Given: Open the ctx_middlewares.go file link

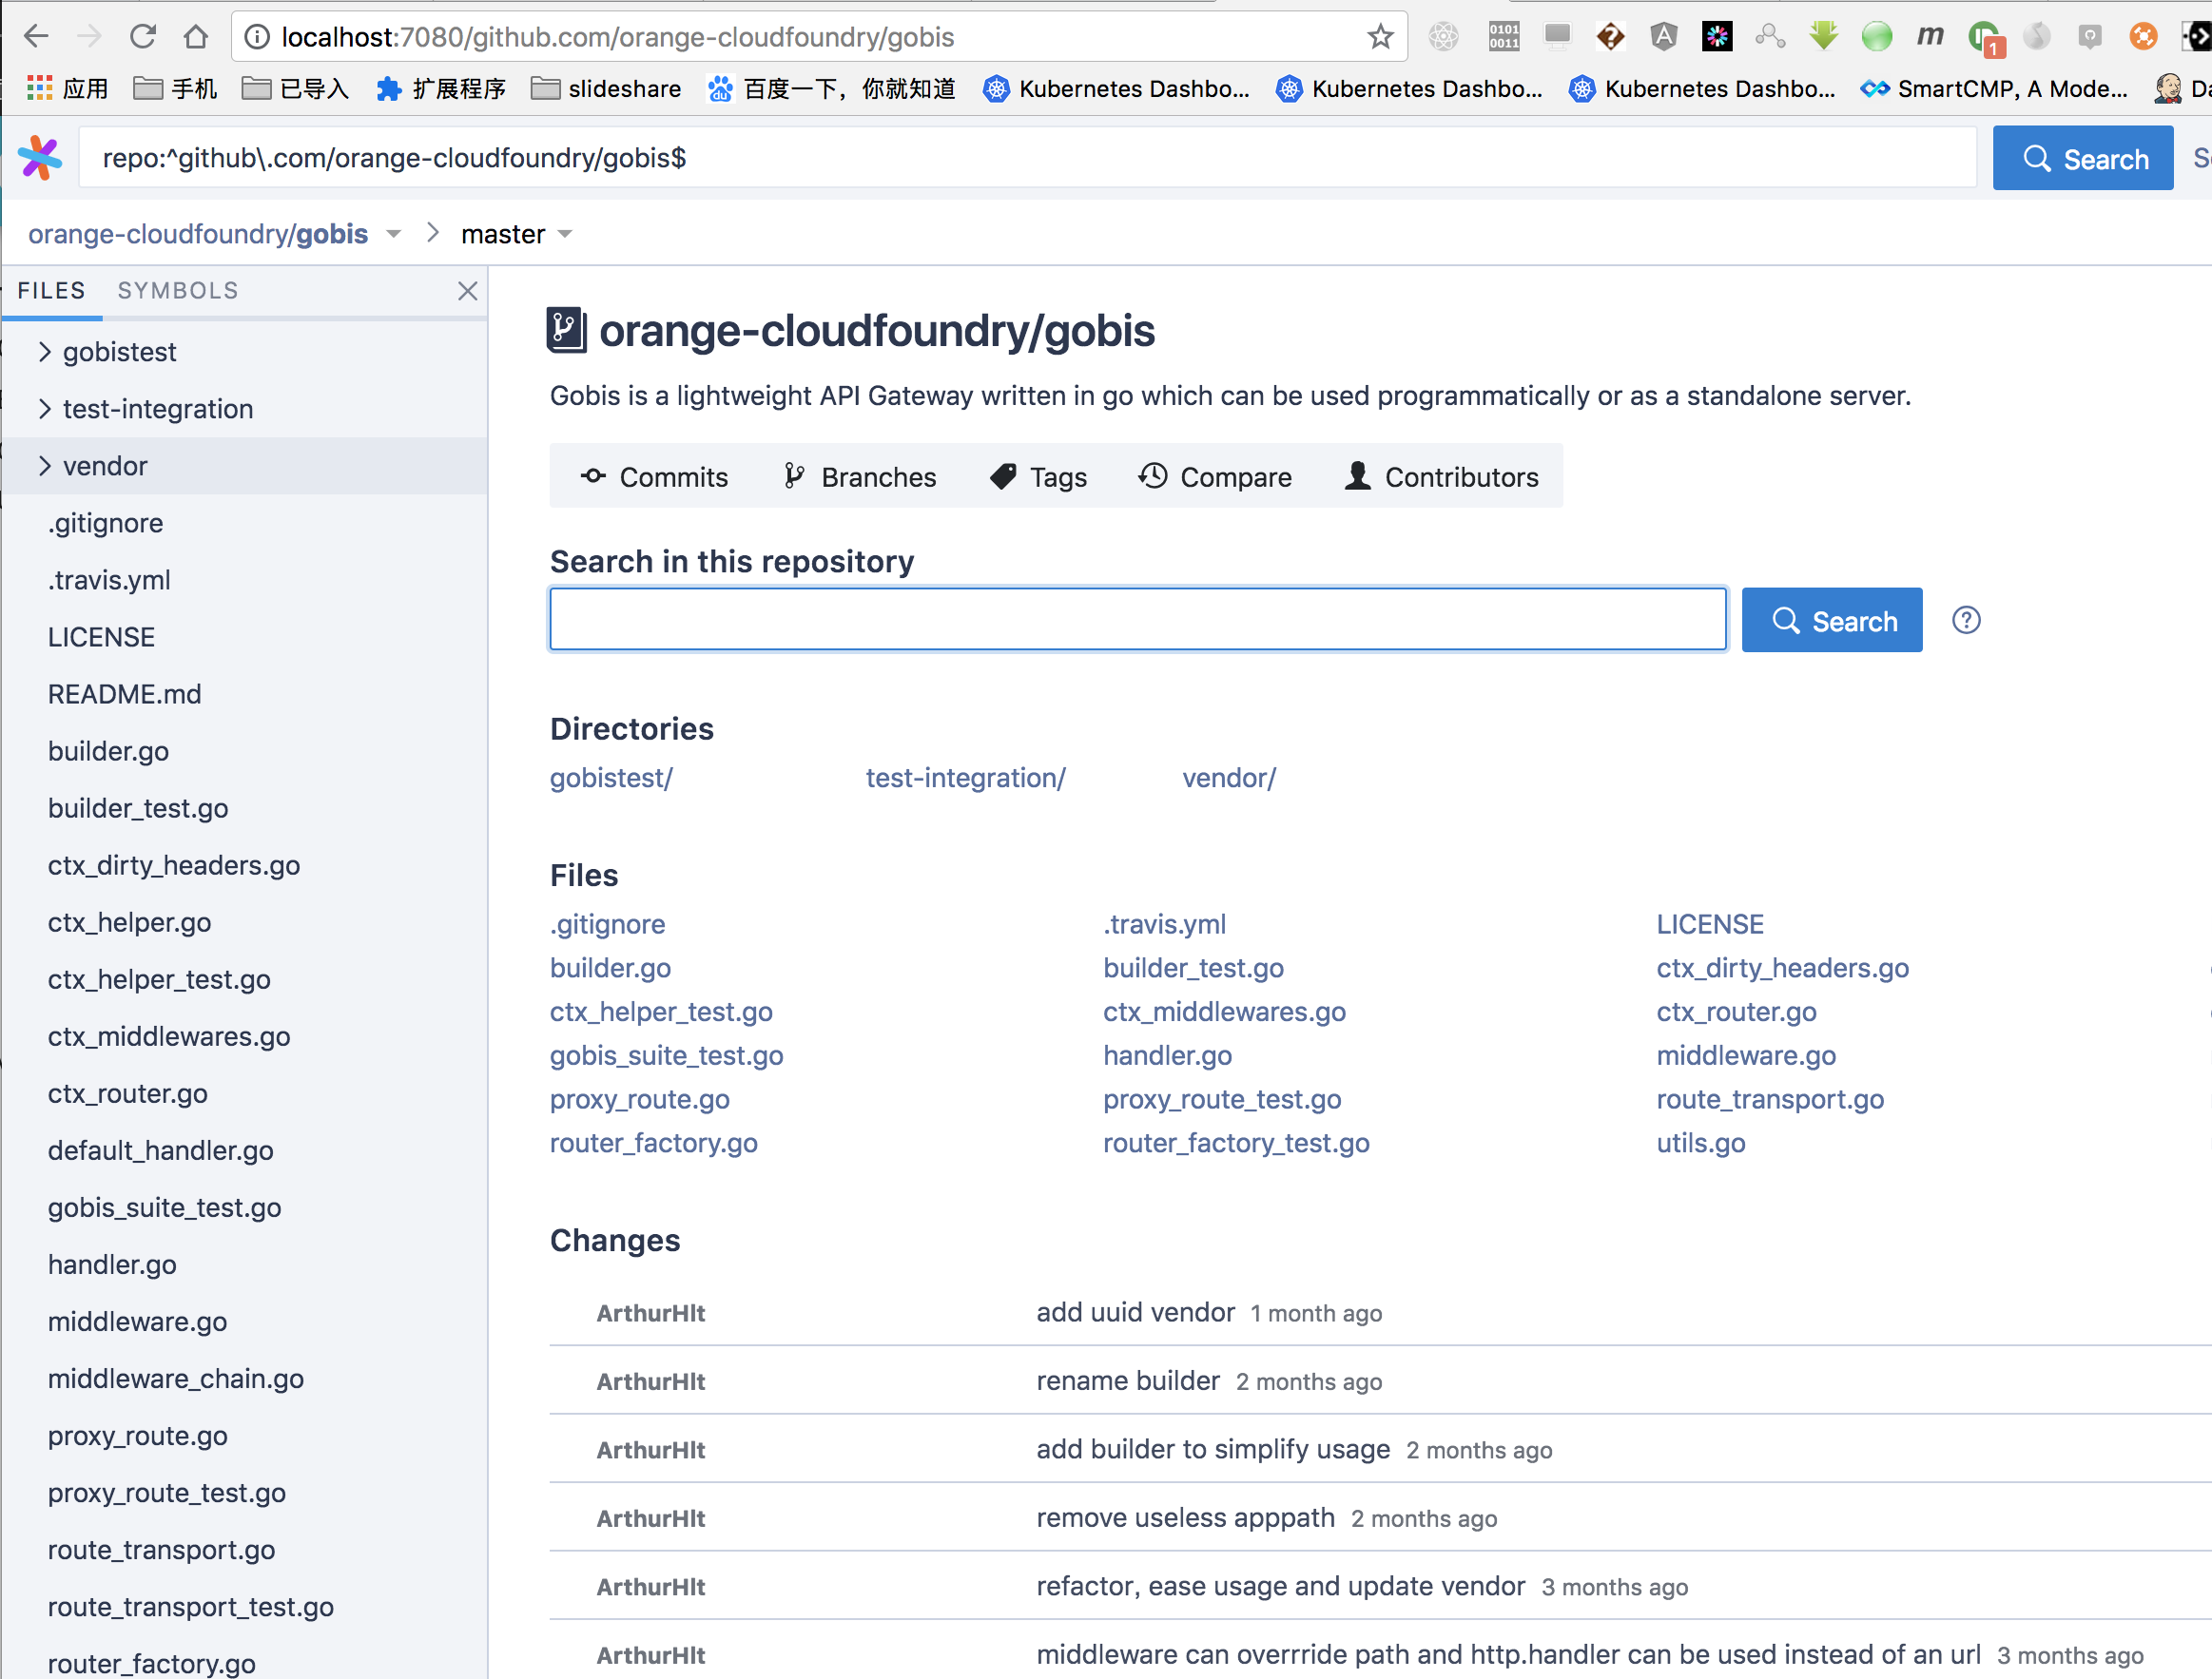Looking at the screenshot, I should 1226,1011.
